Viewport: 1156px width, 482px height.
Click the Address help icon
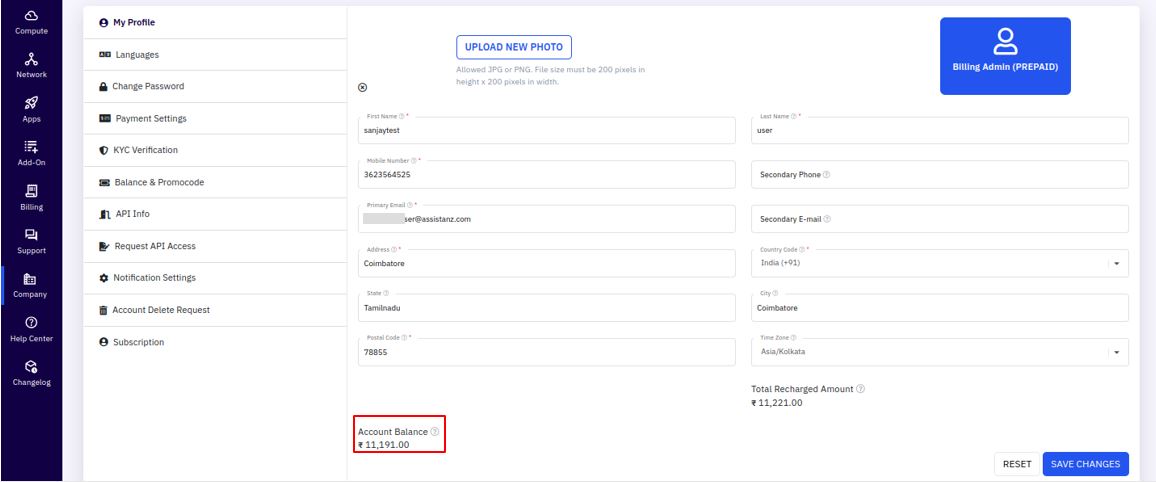coord(394,249)
